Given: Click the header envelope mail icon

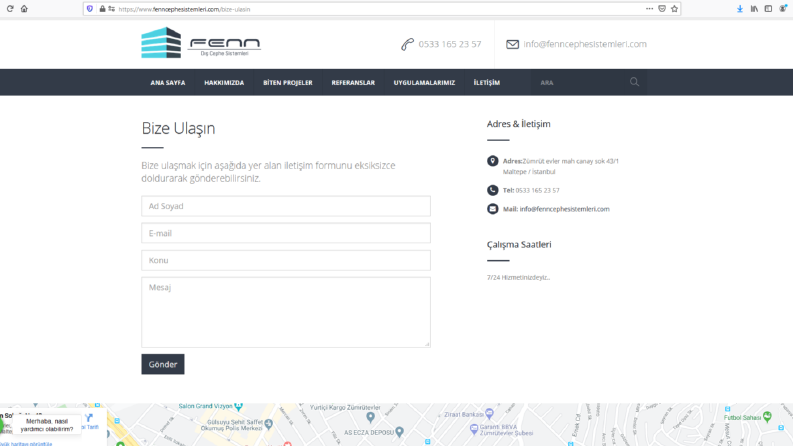Looking at the screenshot, I should click(x=512, y=44).
